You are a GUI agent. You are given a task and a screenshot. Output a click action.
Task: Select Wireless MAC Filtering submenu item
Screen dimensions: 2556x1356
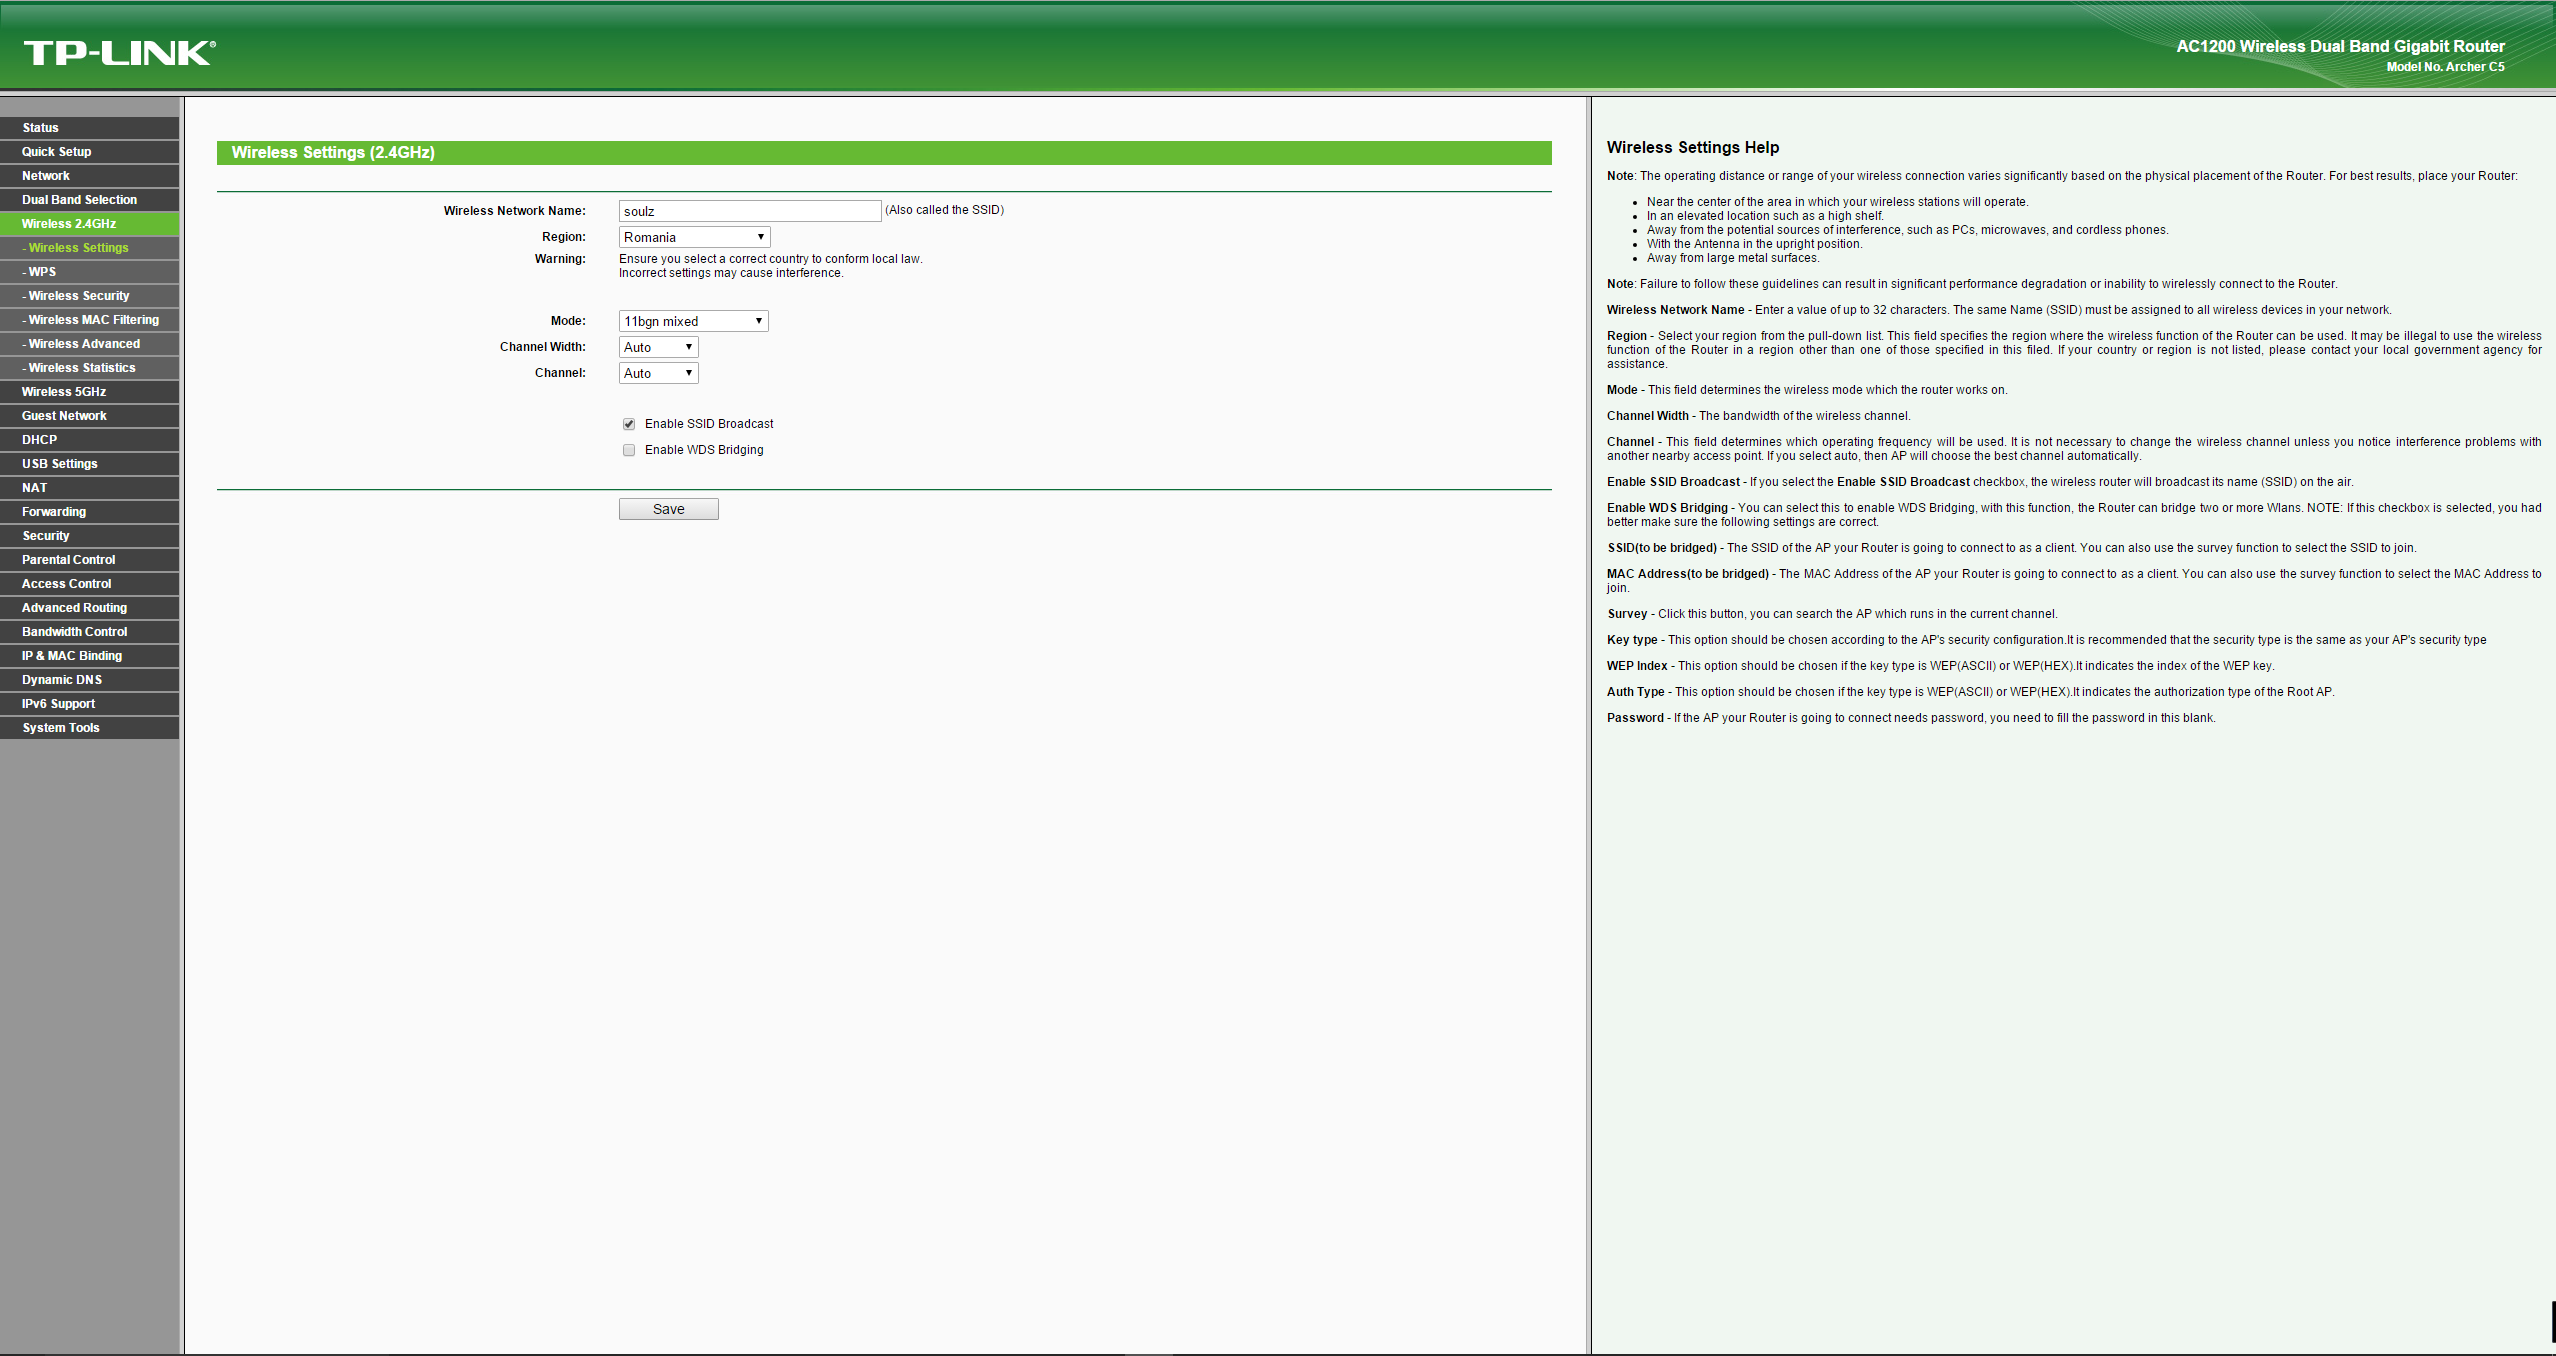pyautogui.click(x=93, y=320)
